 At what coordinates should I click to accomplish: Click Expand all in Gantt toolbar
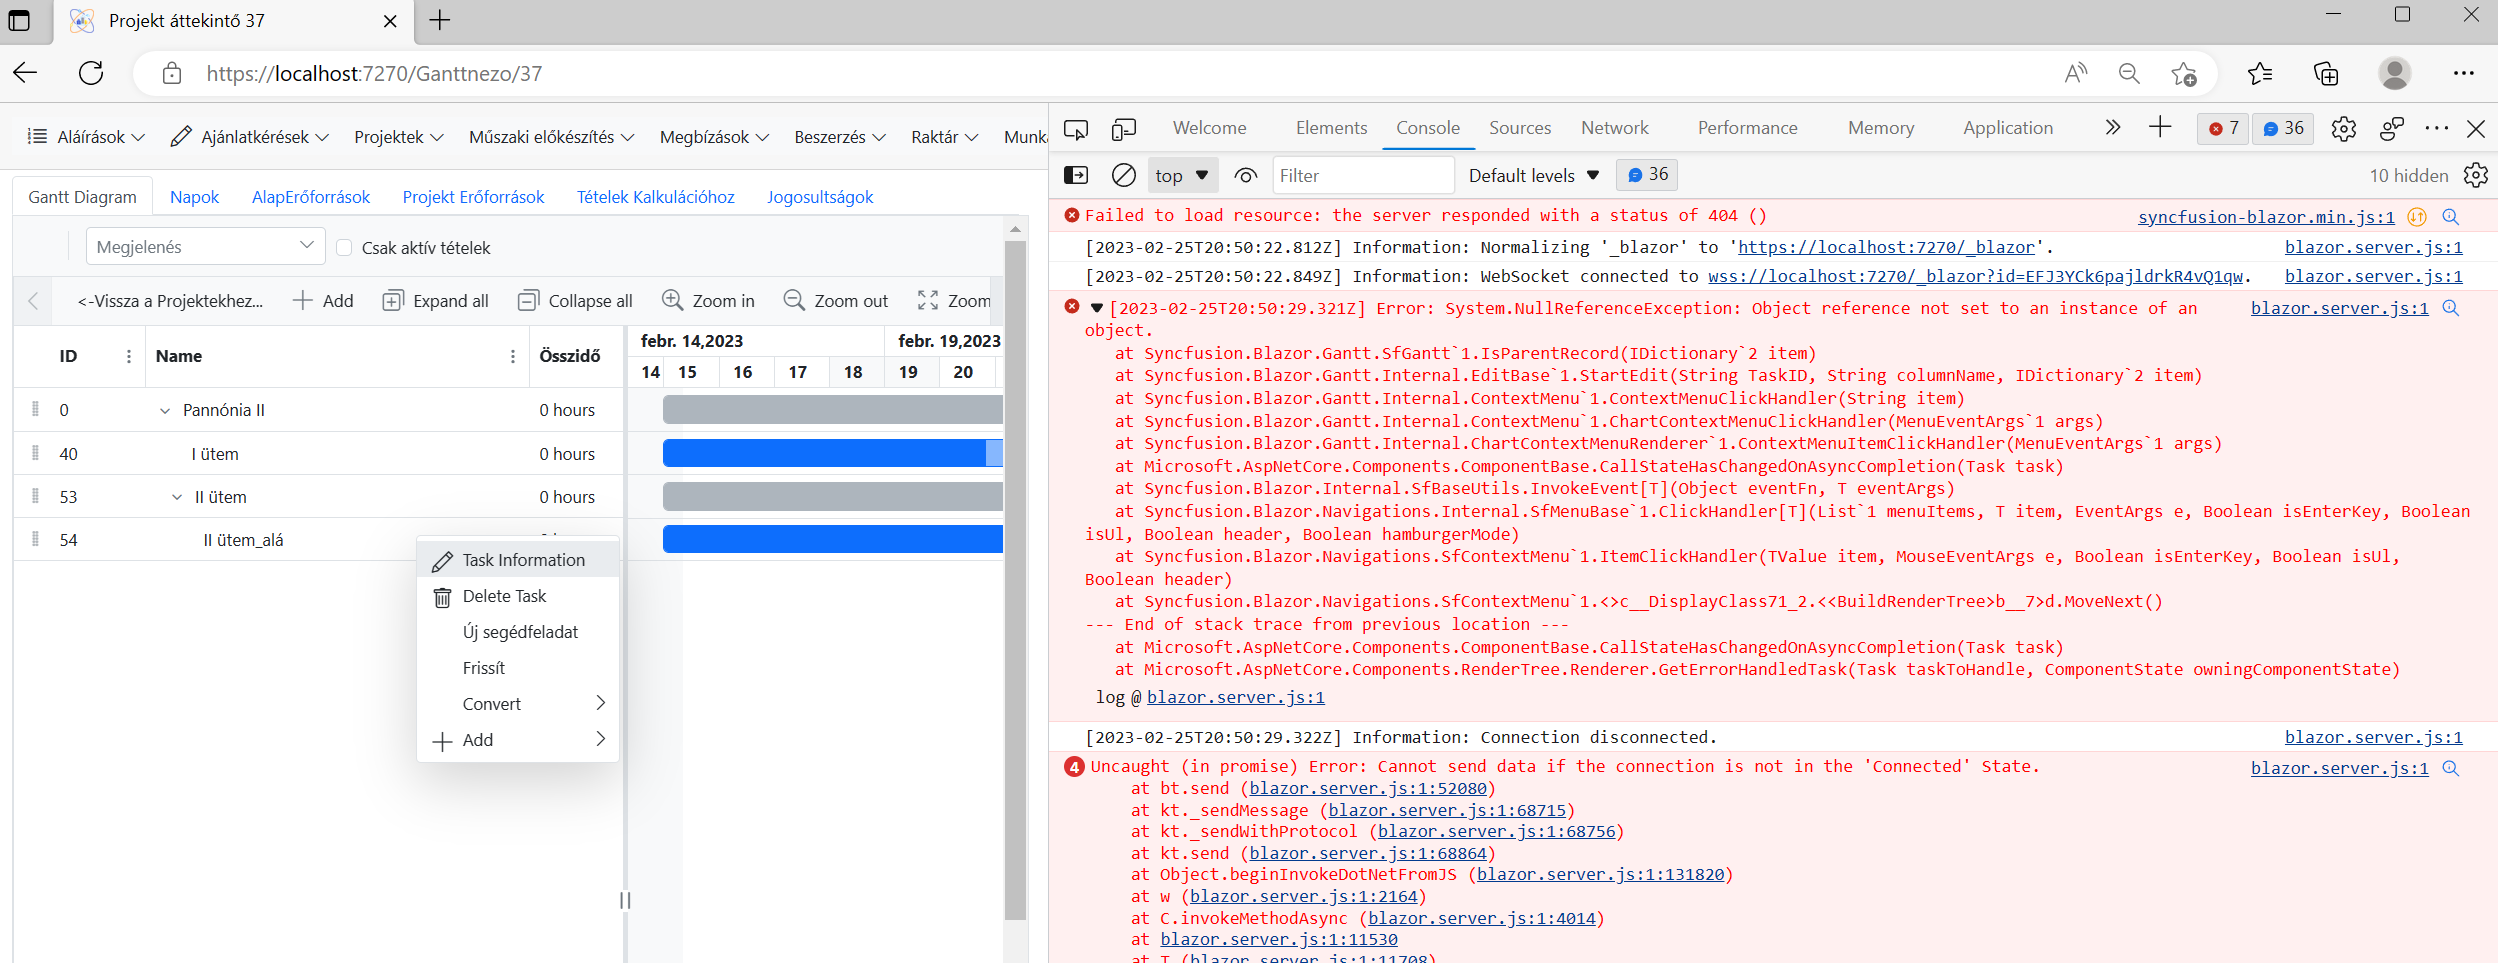click(436, 301)
